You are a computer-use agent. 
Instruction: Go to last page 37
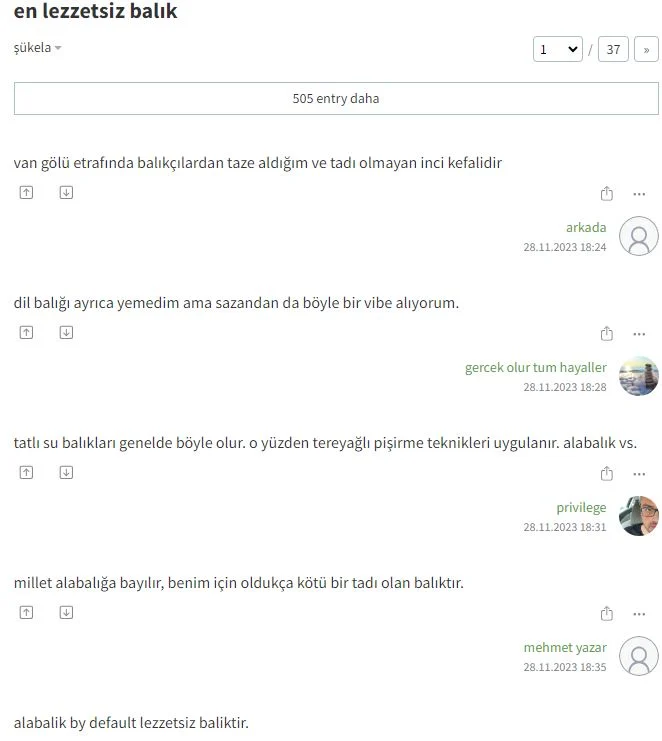tap(613, 49)
